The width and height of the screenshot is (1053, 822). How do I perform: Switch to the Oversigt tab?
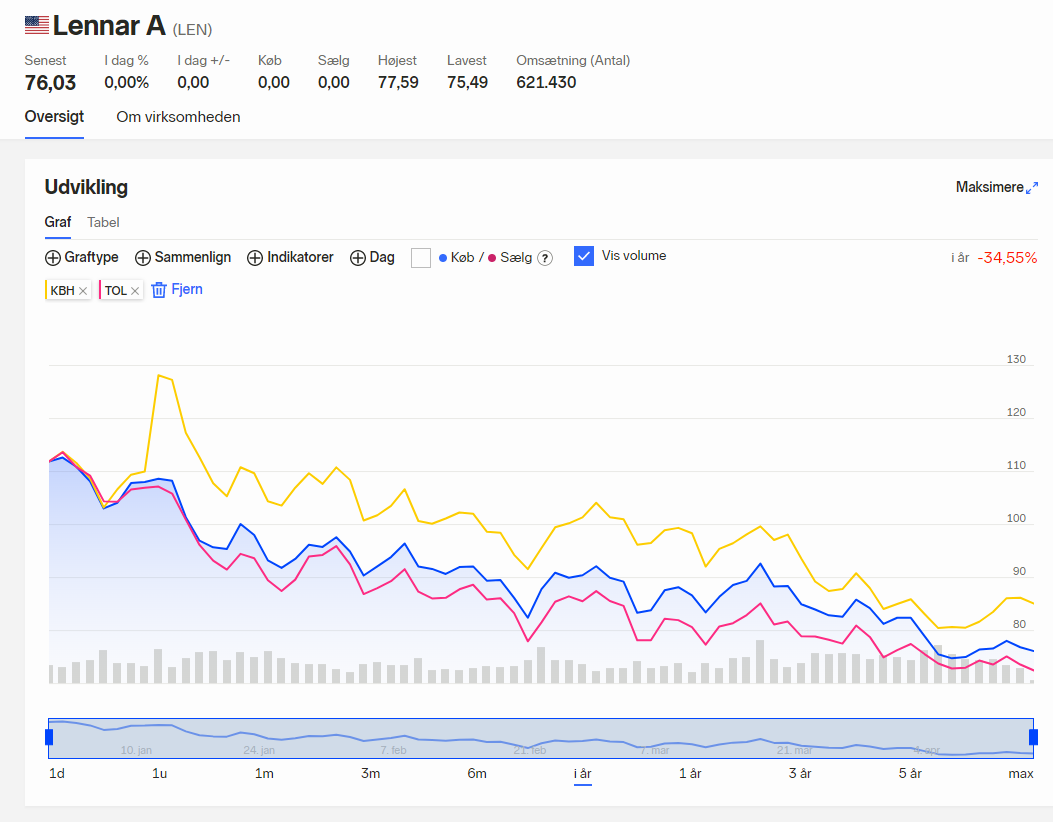coord(54,117)
